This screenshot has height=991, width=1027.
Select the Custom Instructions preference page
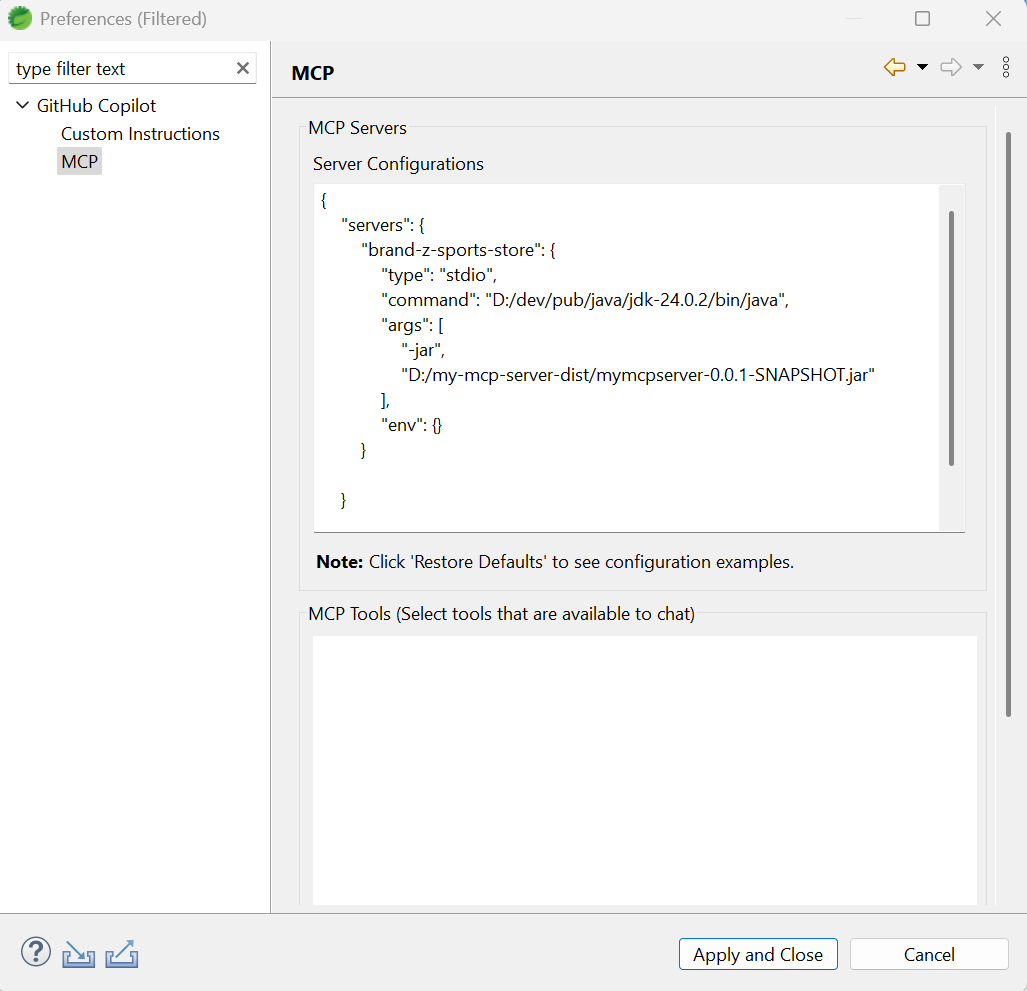tap(140, 133)
